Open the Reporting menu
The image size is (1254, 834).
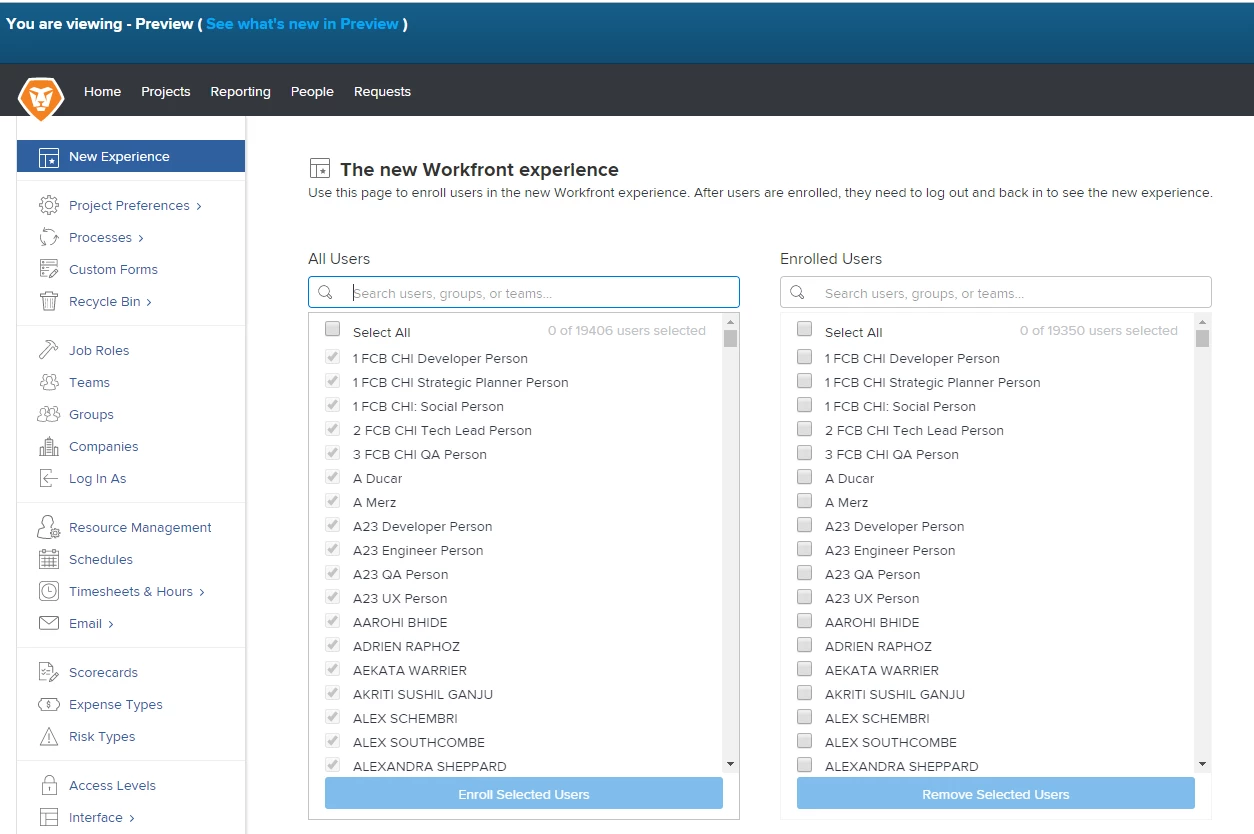240,91
